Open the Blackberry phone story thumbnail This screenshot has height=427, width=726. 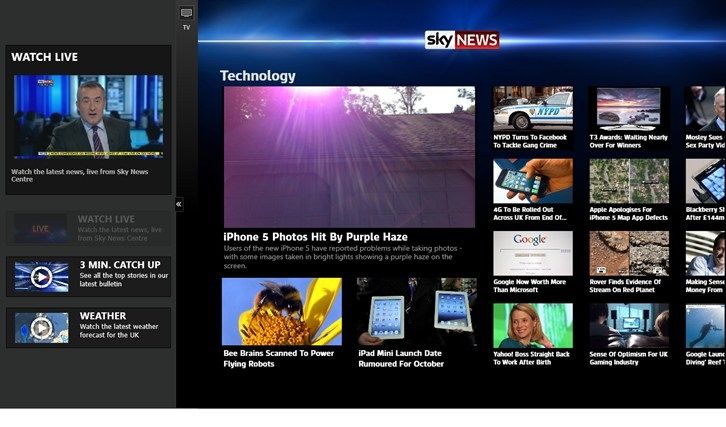(706, 181)
